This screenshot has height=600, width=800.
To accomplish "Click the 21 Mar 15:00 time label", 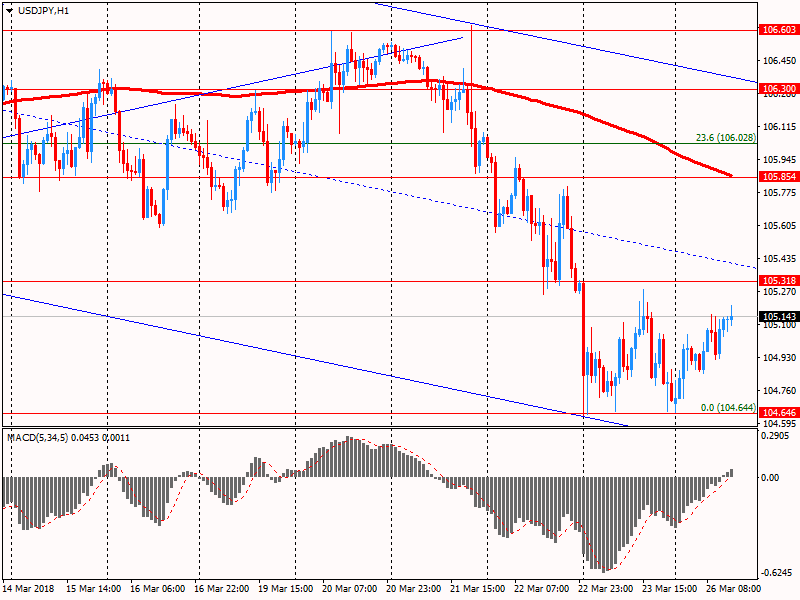I will coord(478,588).
